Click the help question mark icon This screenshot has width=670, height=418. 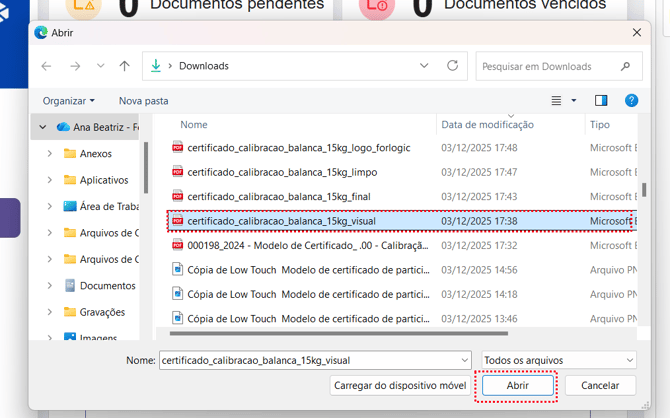[631, 101]
